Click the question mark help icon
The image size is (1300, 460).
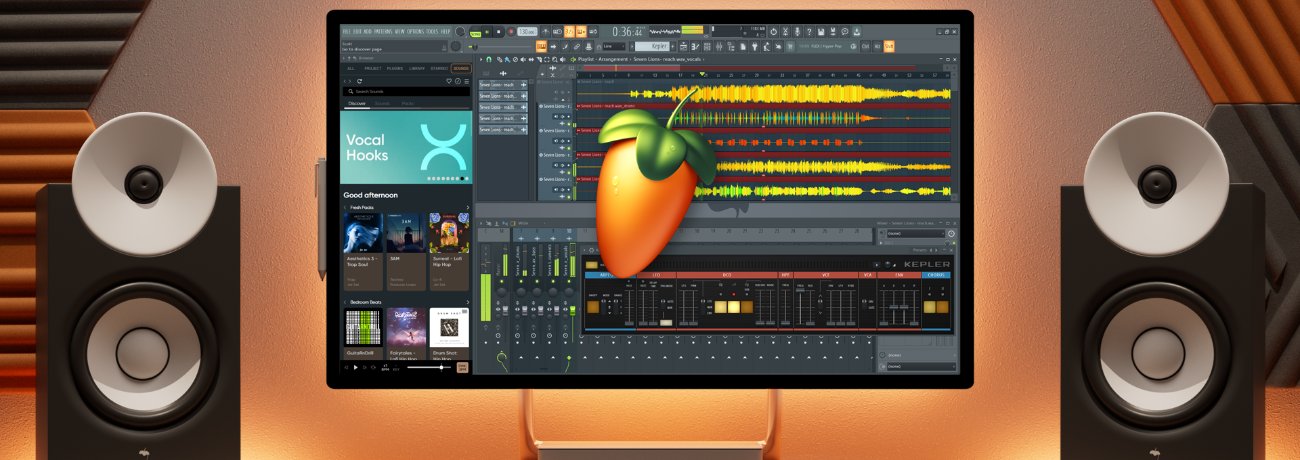point(809,31)
